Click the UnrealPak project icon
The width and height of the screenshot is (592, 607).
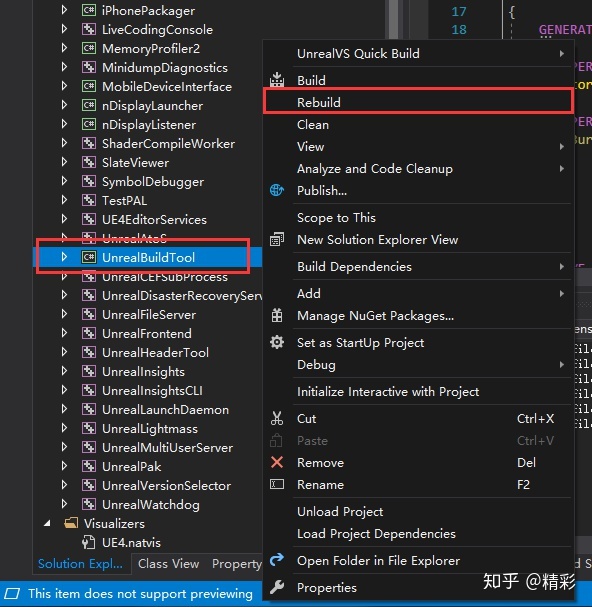coord(89,466)
